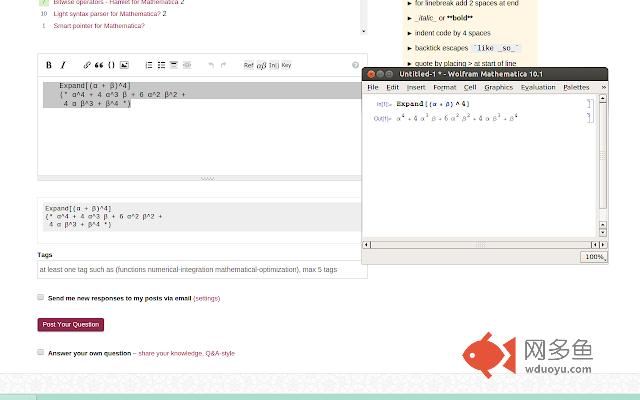Viewport: 640px width, 400px height.
Task: Open the File menu in Mathematica
Action: pos(373,87)
